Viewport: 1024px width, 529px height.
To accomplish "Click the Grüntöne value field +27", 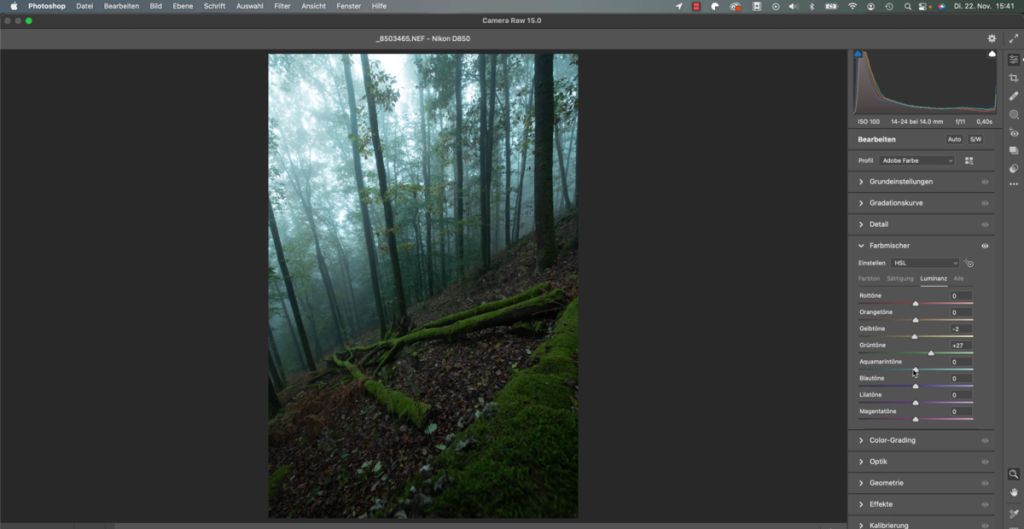I will coord(961,345).
